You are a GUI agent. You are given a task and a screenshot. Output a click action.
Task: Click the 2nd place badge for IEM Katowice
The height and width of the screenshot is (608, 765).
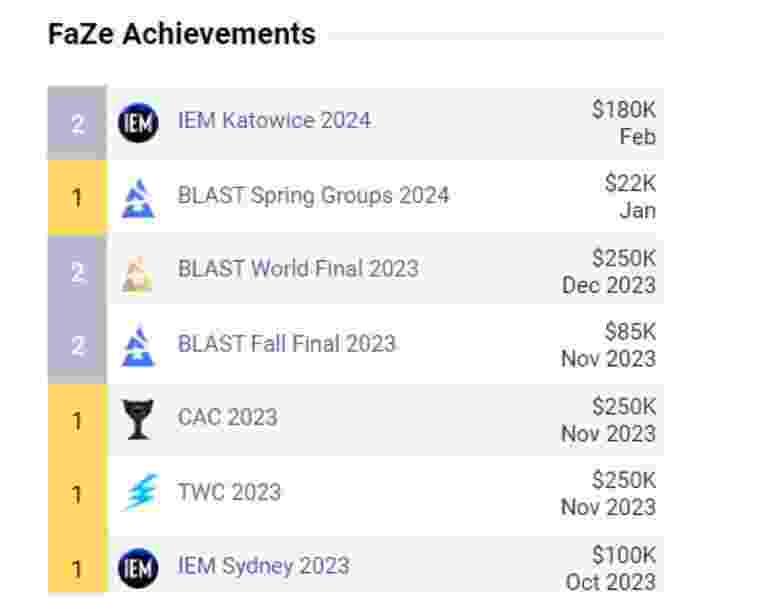[77, 123]
